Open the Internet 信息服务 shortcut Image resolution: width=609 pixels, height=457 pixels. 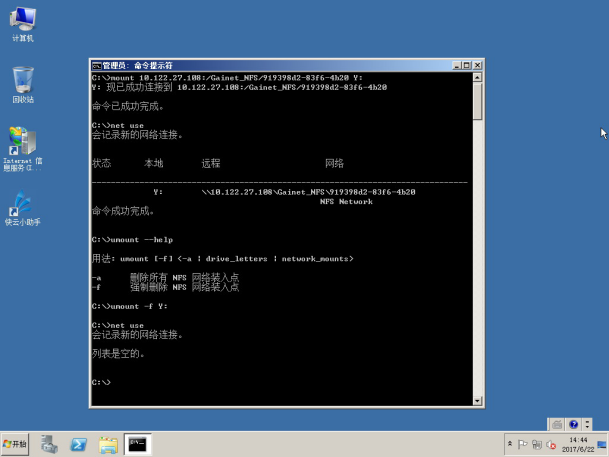[22, 143]
